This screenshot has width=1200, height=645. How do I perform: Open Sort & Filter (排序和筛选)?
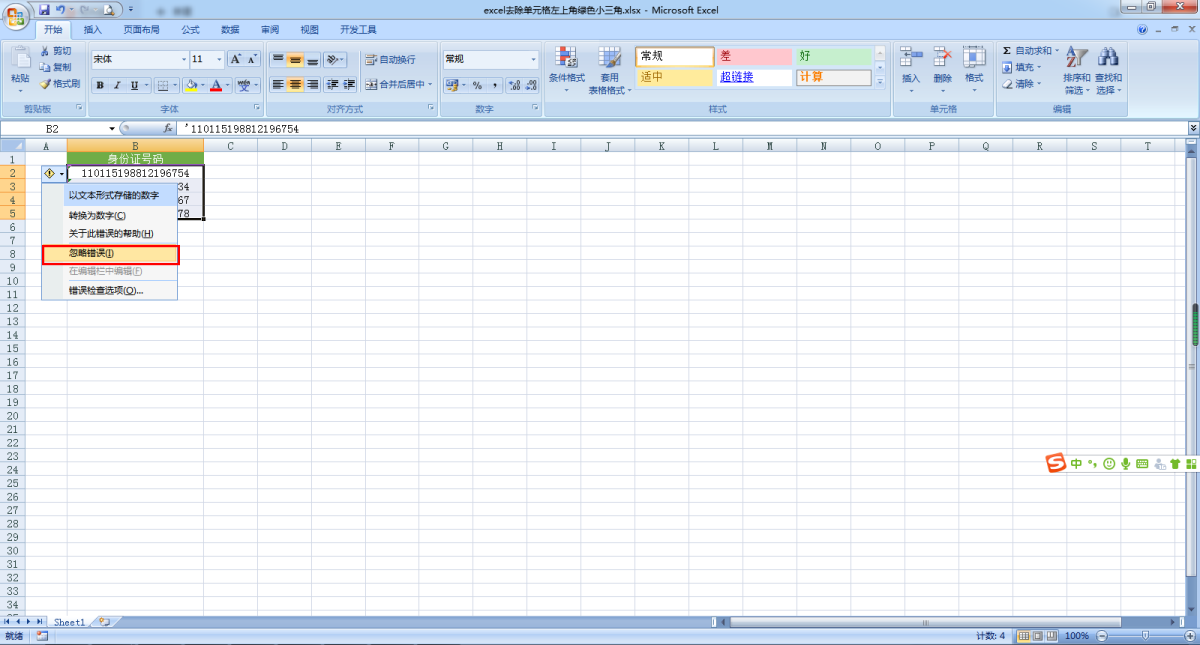(1077, 66)
